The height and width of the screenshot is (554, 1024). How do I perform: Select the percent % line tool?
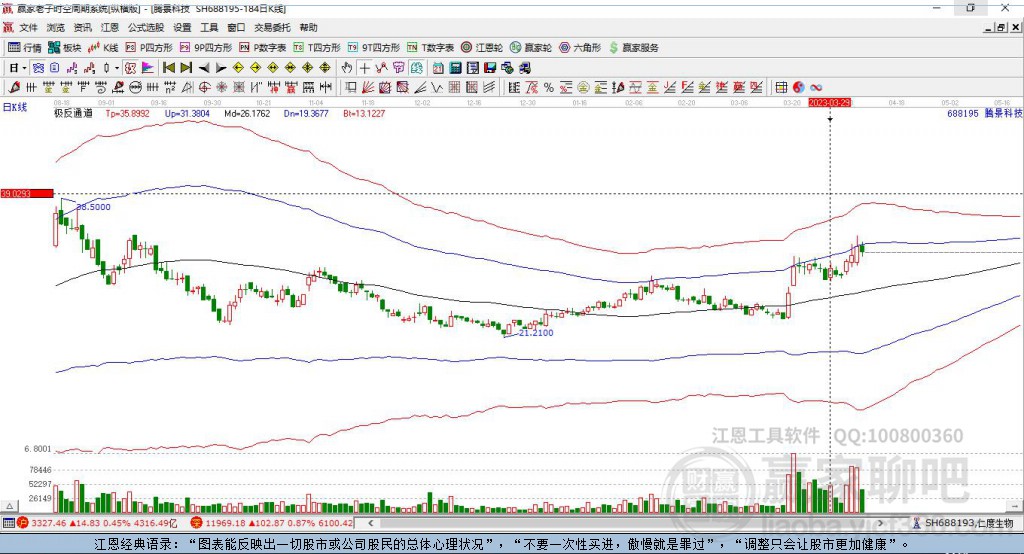coord(549,88)
